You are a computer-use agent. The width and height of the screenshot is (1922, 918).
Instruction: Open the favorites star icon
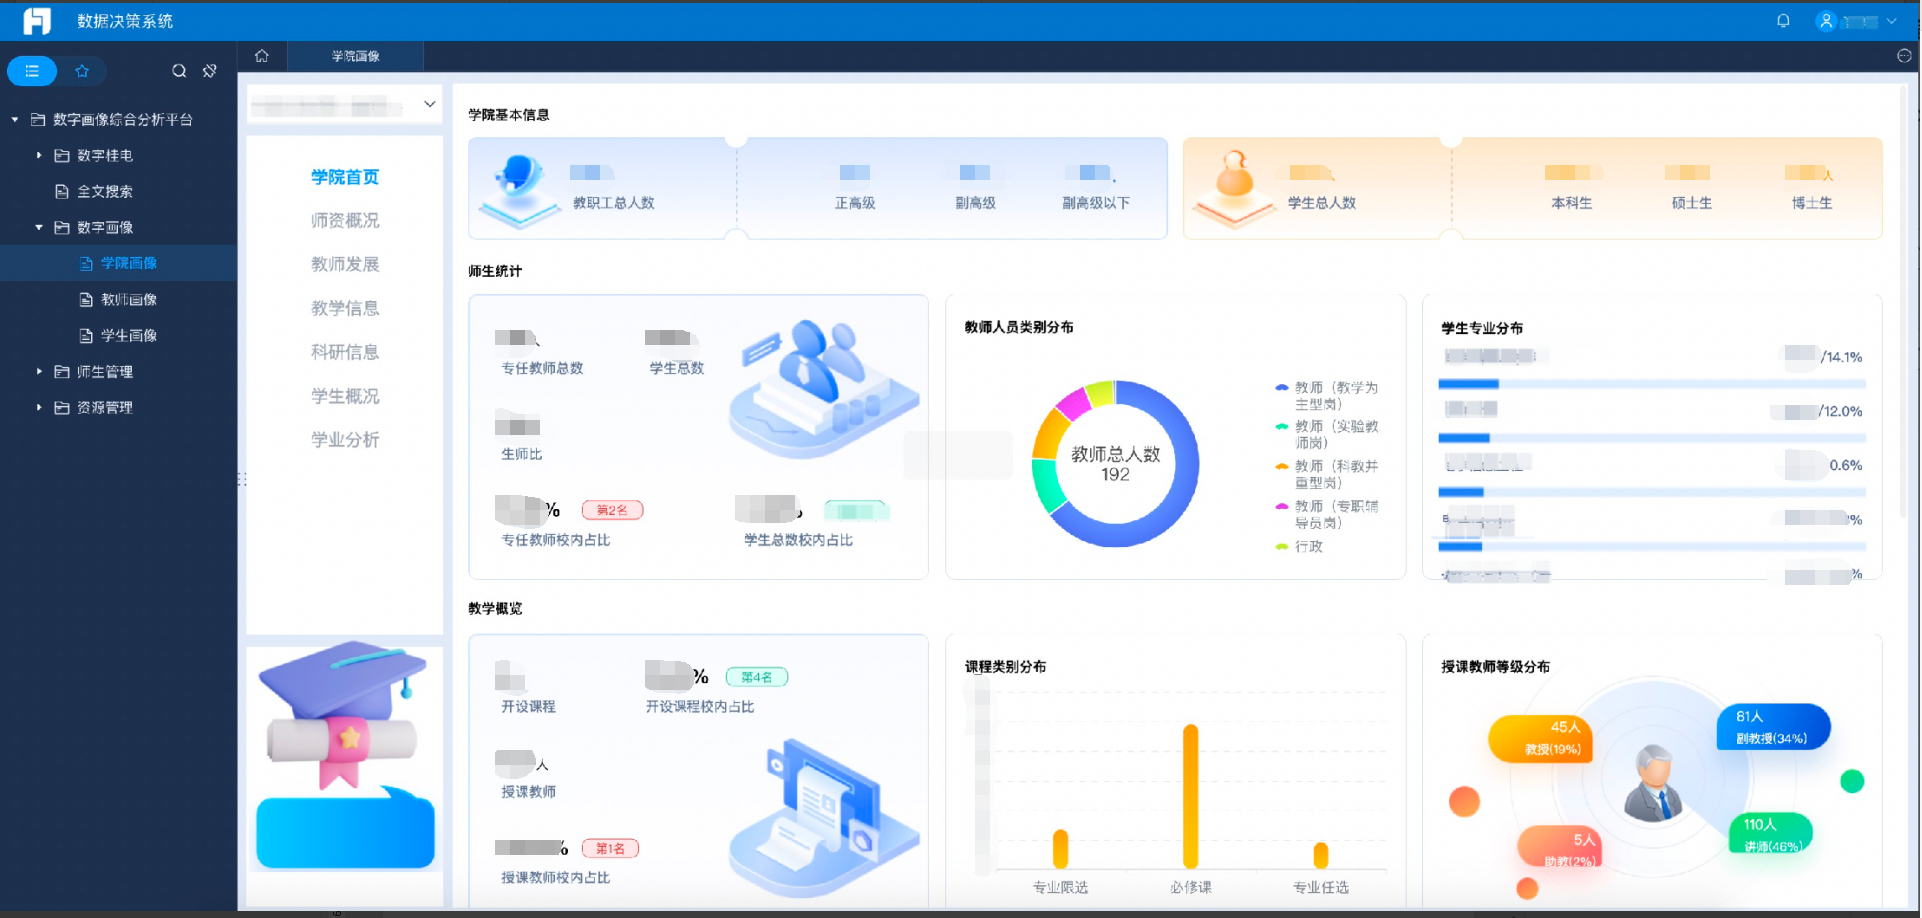pyautogui.click(x=82, y=71)
